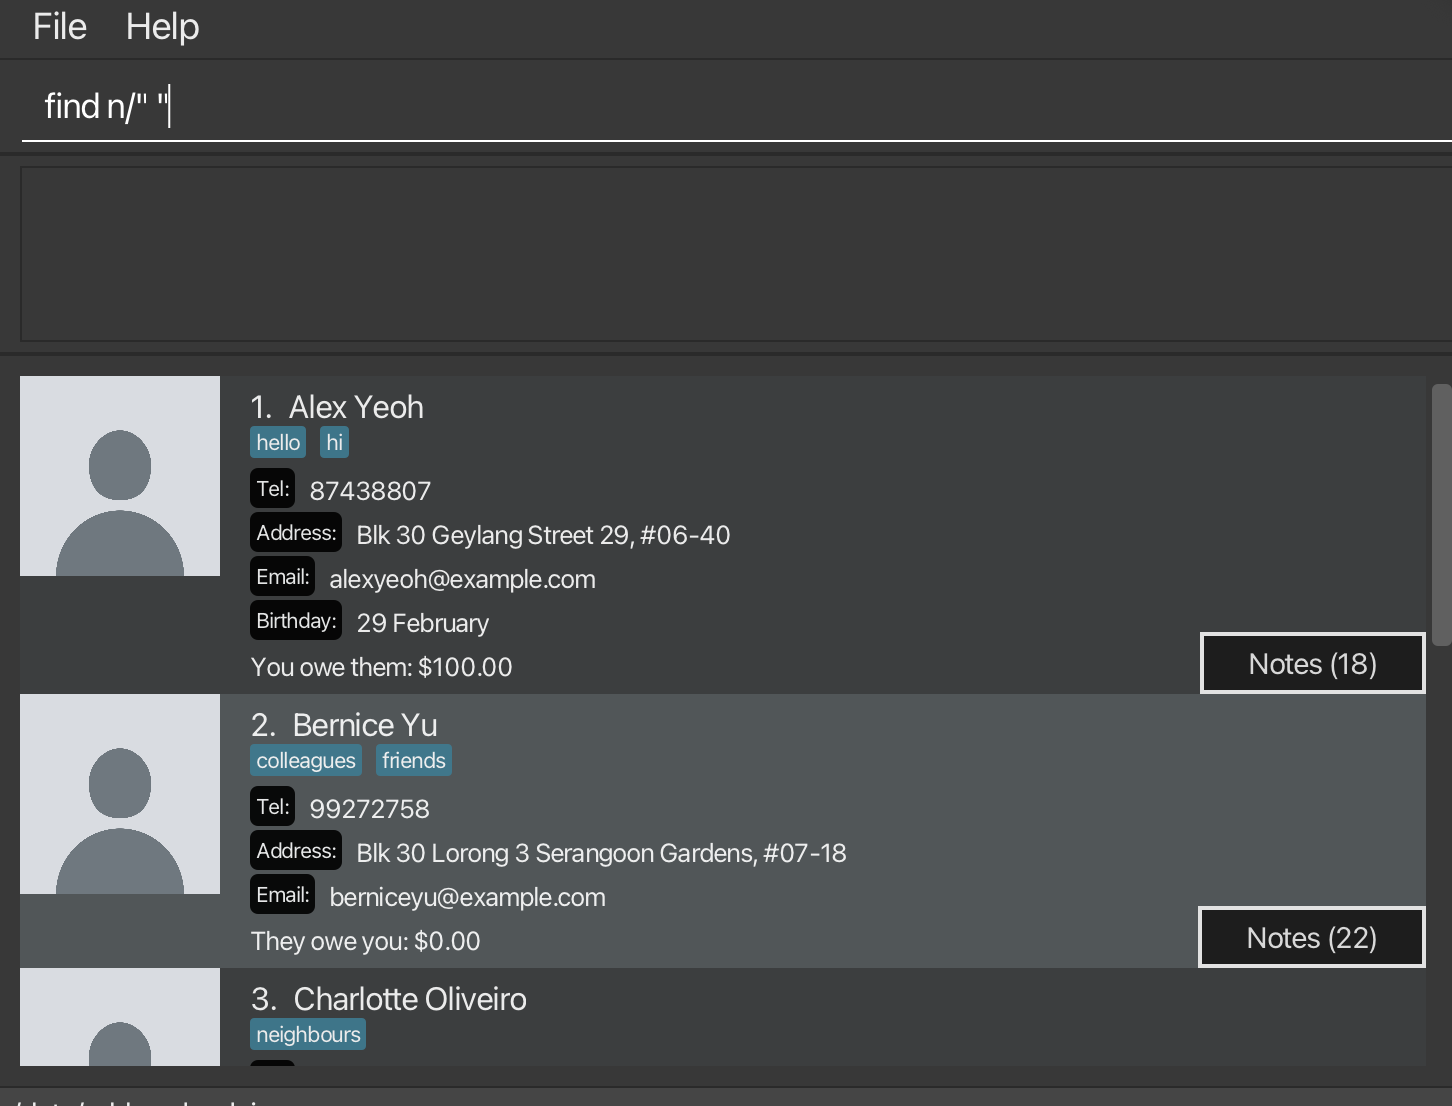Open the File menu
The height and width of the screenshot is (1106, 1452).
click(x=60, y=27)
